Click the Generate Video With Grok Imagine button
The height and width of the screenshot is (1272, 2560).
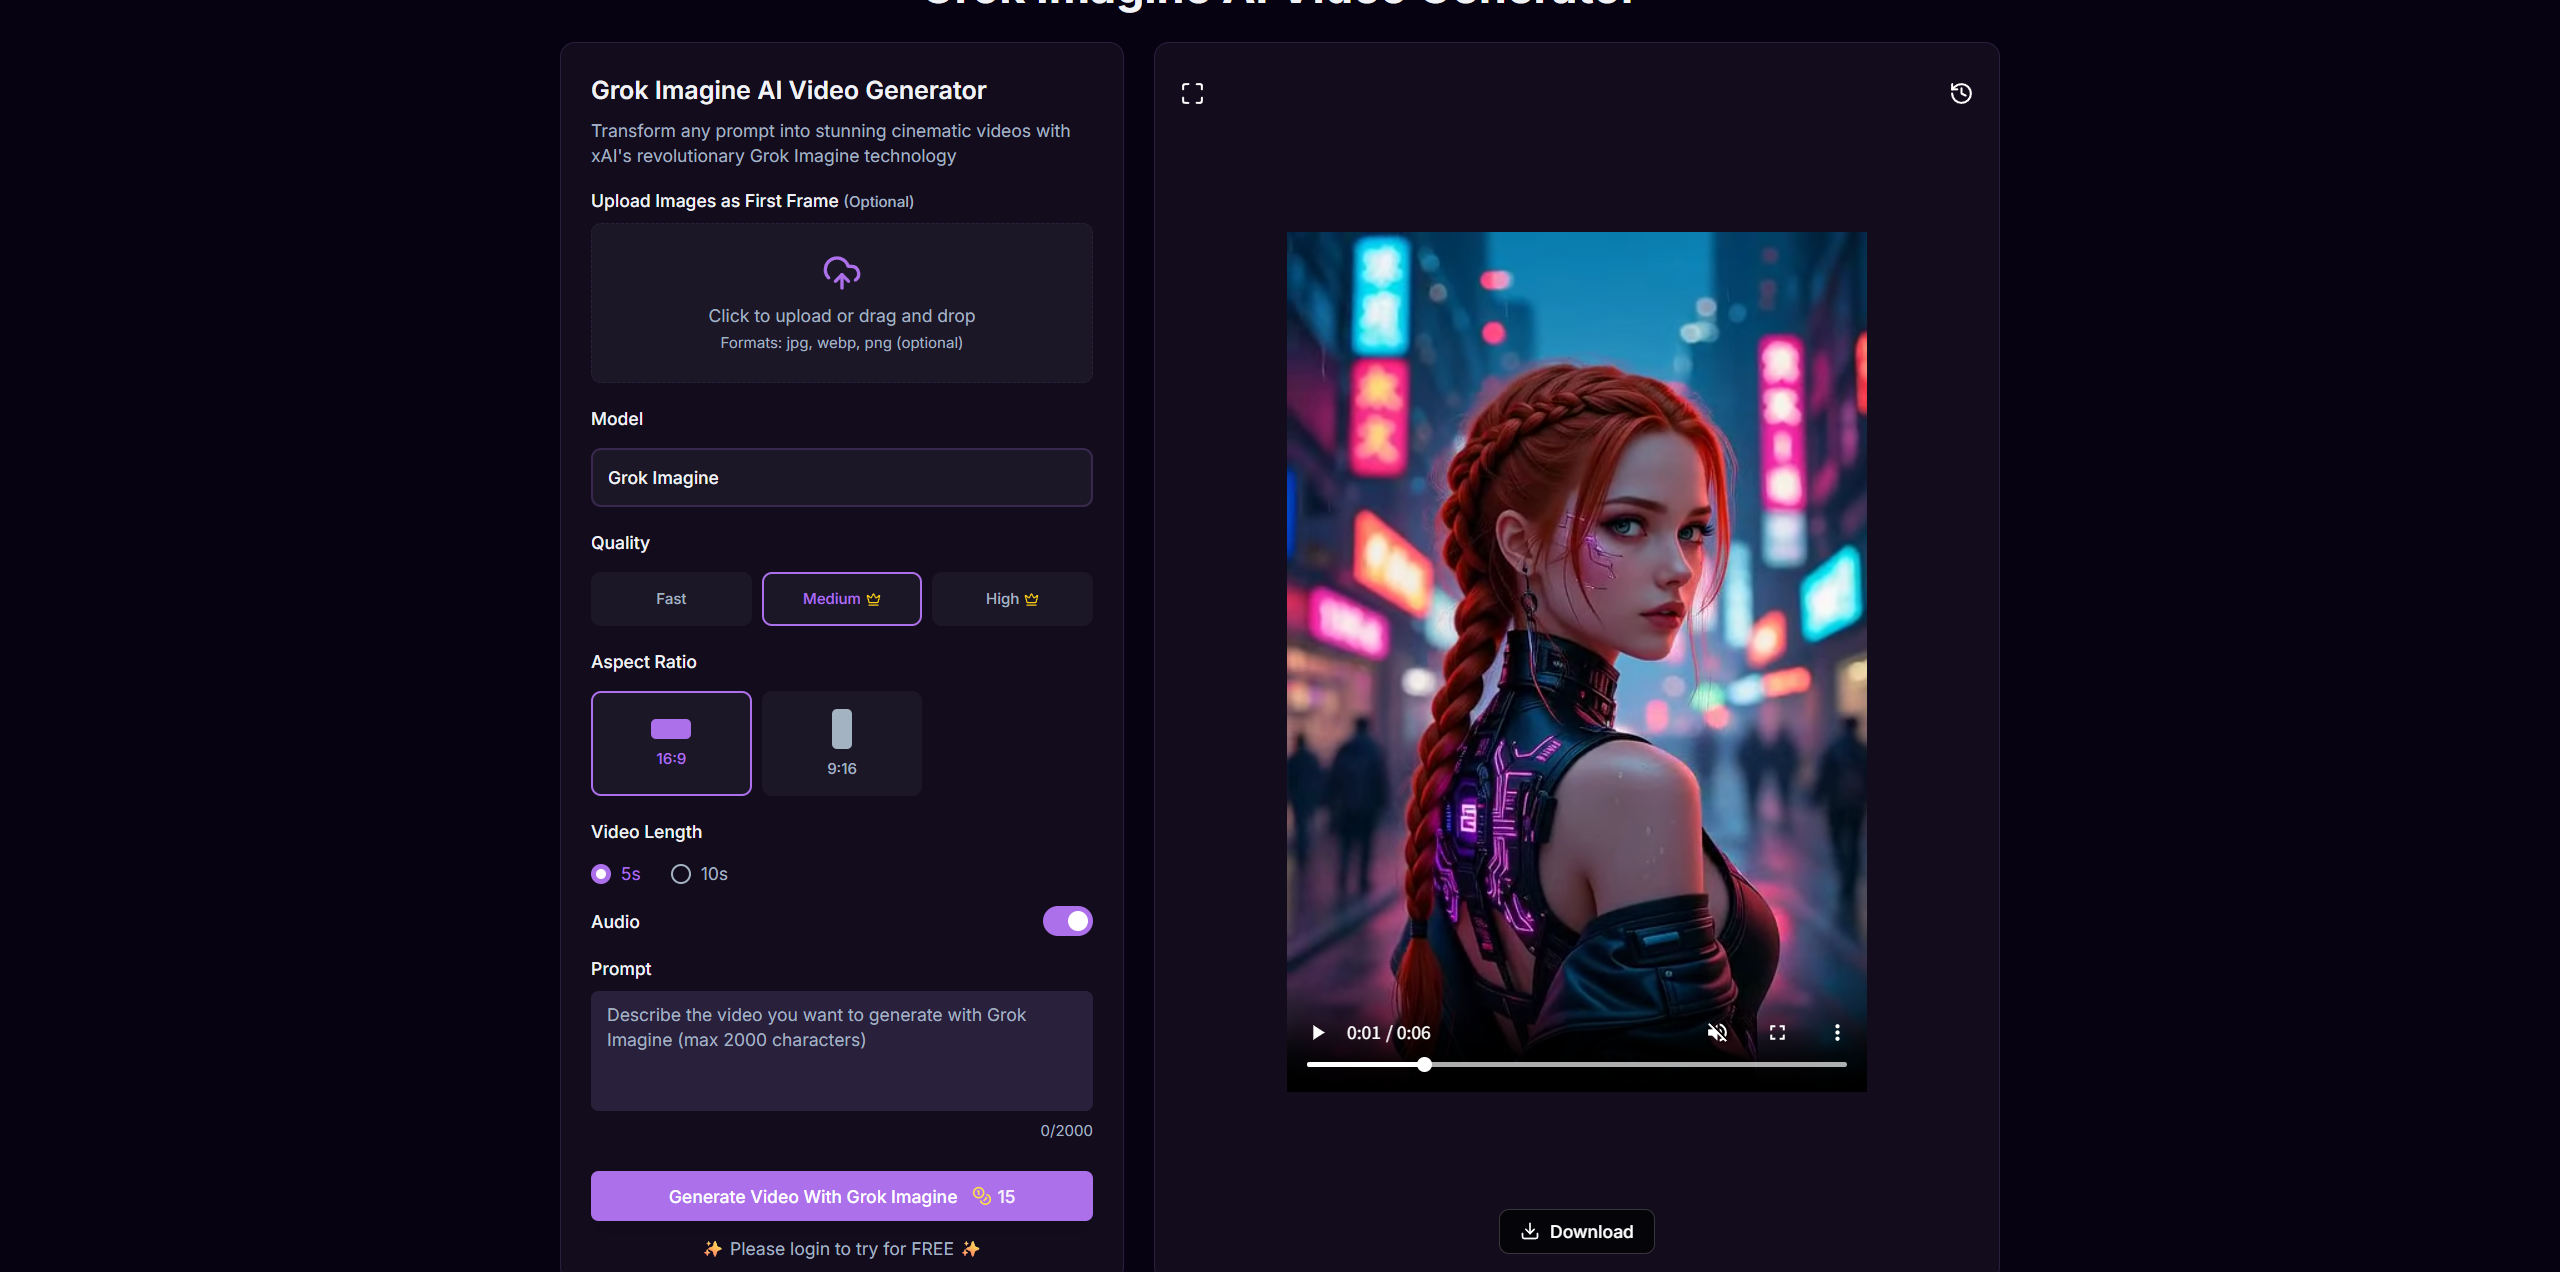click(x=841, y=1196)
